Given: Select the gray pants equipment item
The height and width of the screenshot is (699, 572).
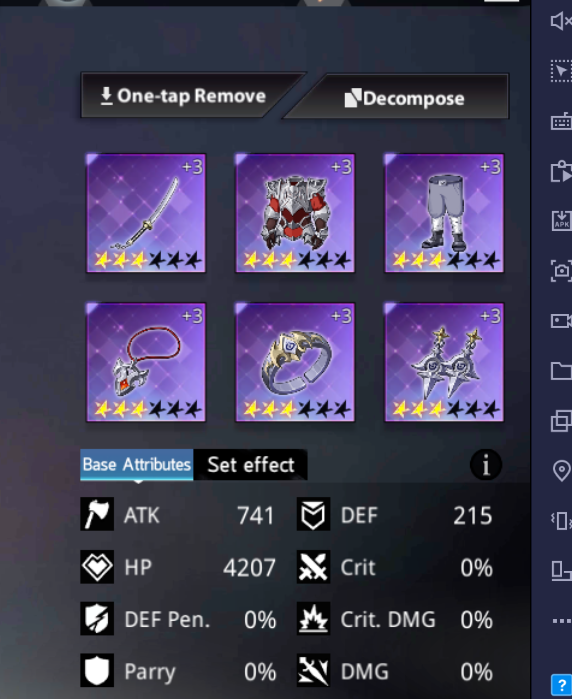Looking at the screenshot, I should click(x=444, y=213).
